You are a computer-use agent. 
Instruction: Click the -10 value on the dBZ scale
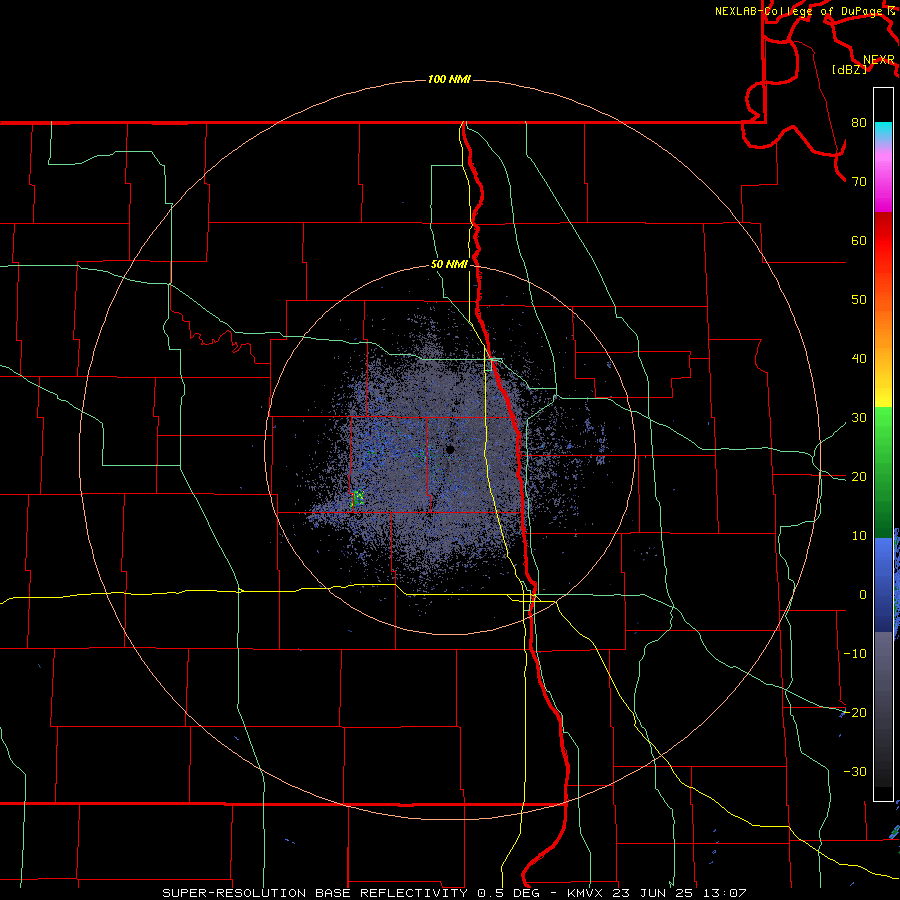(x=855, y=654)
